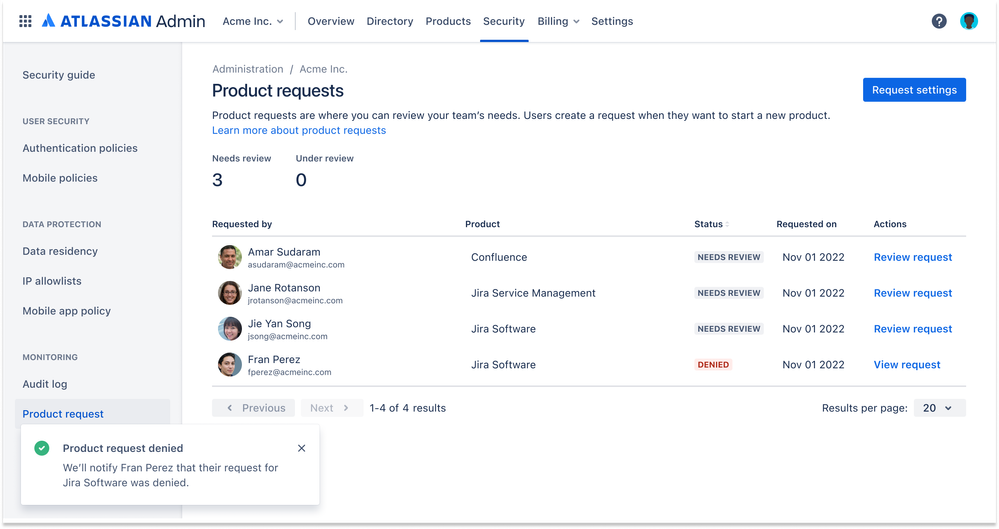The height and width of the screenshot is (529, 999).
Task: Open IP allowlists in sidebar
Action: coord(52,281)
